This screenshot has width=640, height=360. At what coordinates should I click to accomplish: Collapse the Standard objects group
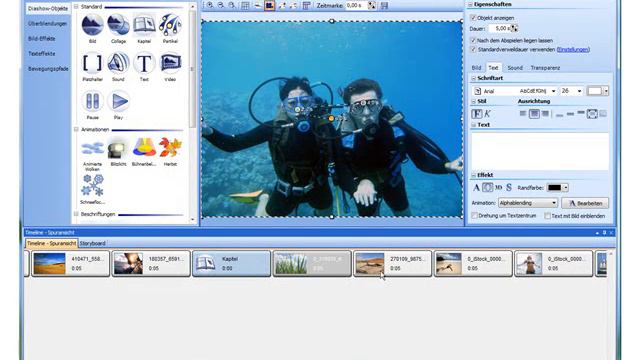[76, 7]
